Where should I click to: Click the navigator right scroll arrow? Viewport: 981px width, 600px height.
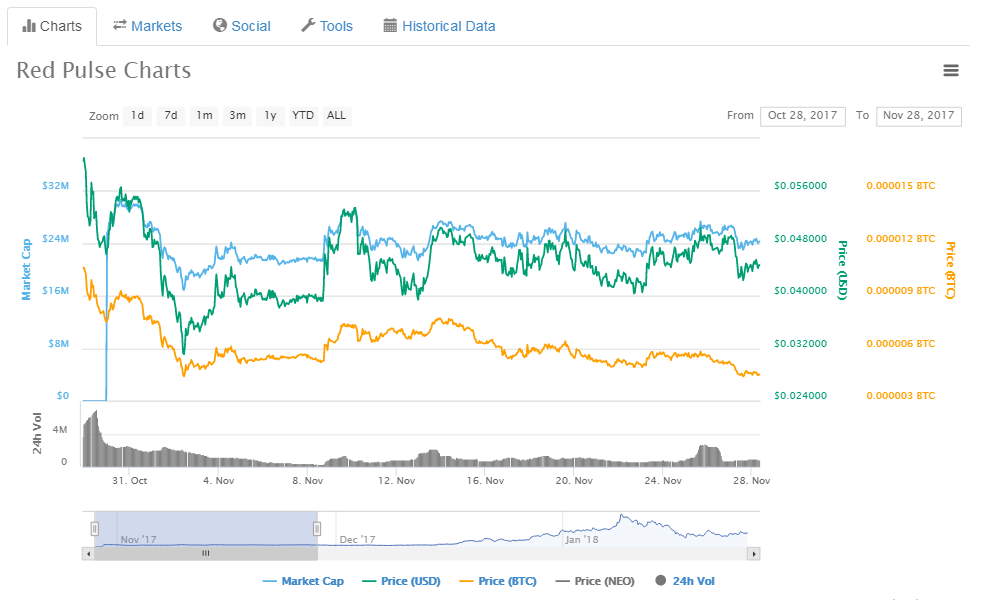point(754,553)
